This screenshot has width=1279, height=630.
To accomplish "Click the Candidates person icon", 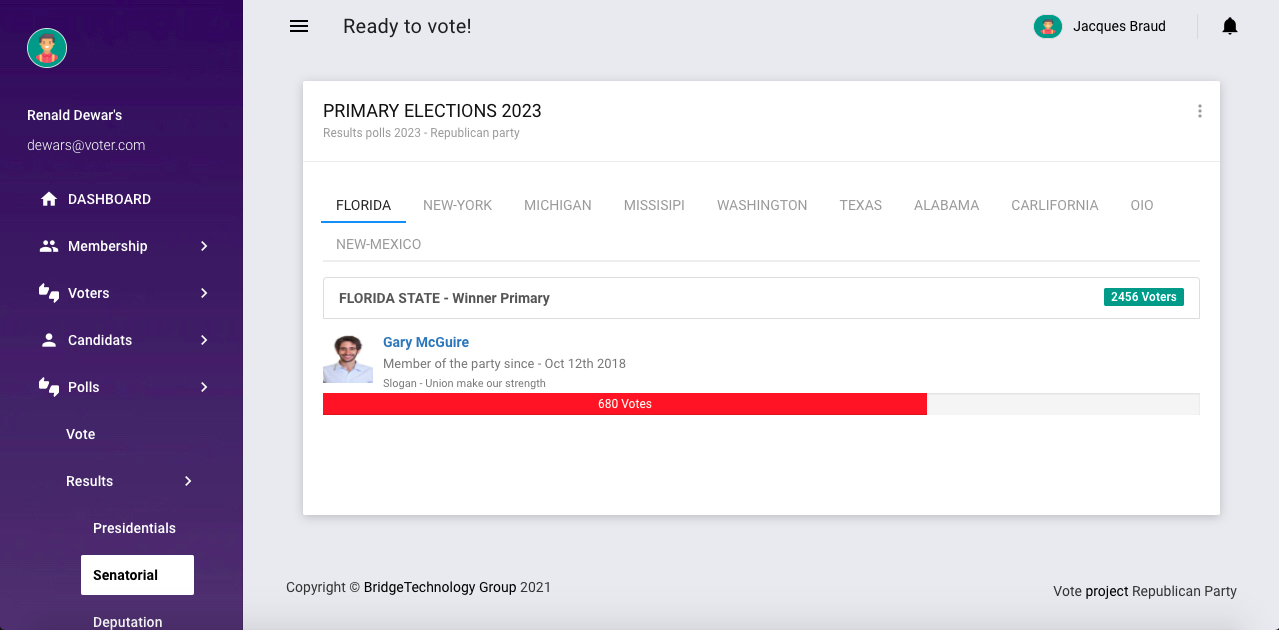I will pyautogui.click(x=48, y=339).
